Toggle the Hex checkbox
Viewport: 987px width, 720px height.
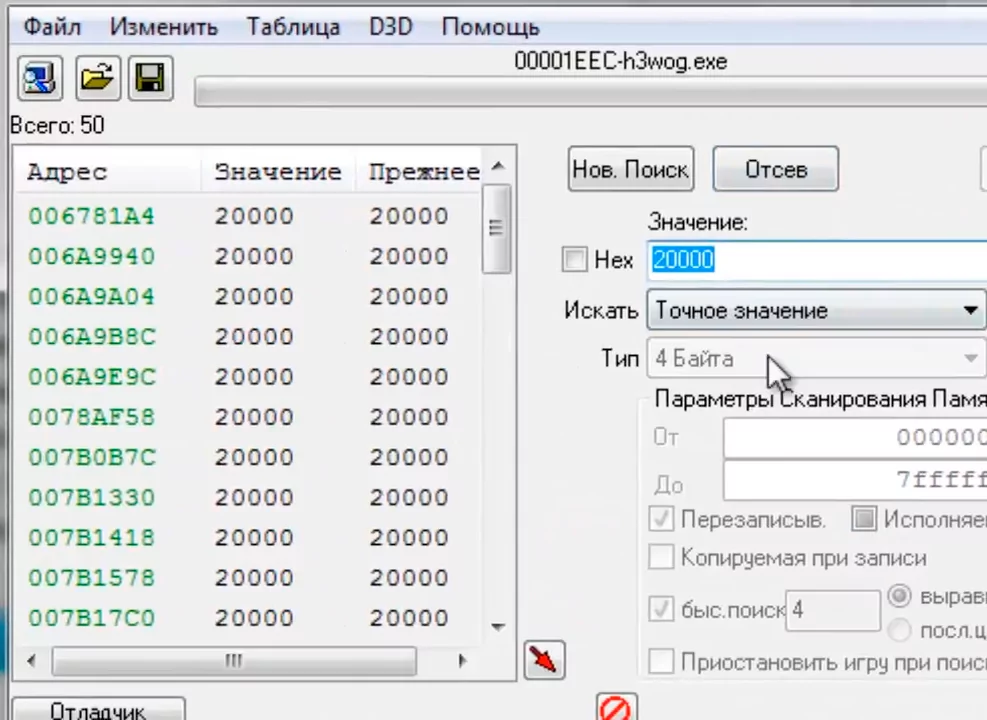[x=574, y=259]
